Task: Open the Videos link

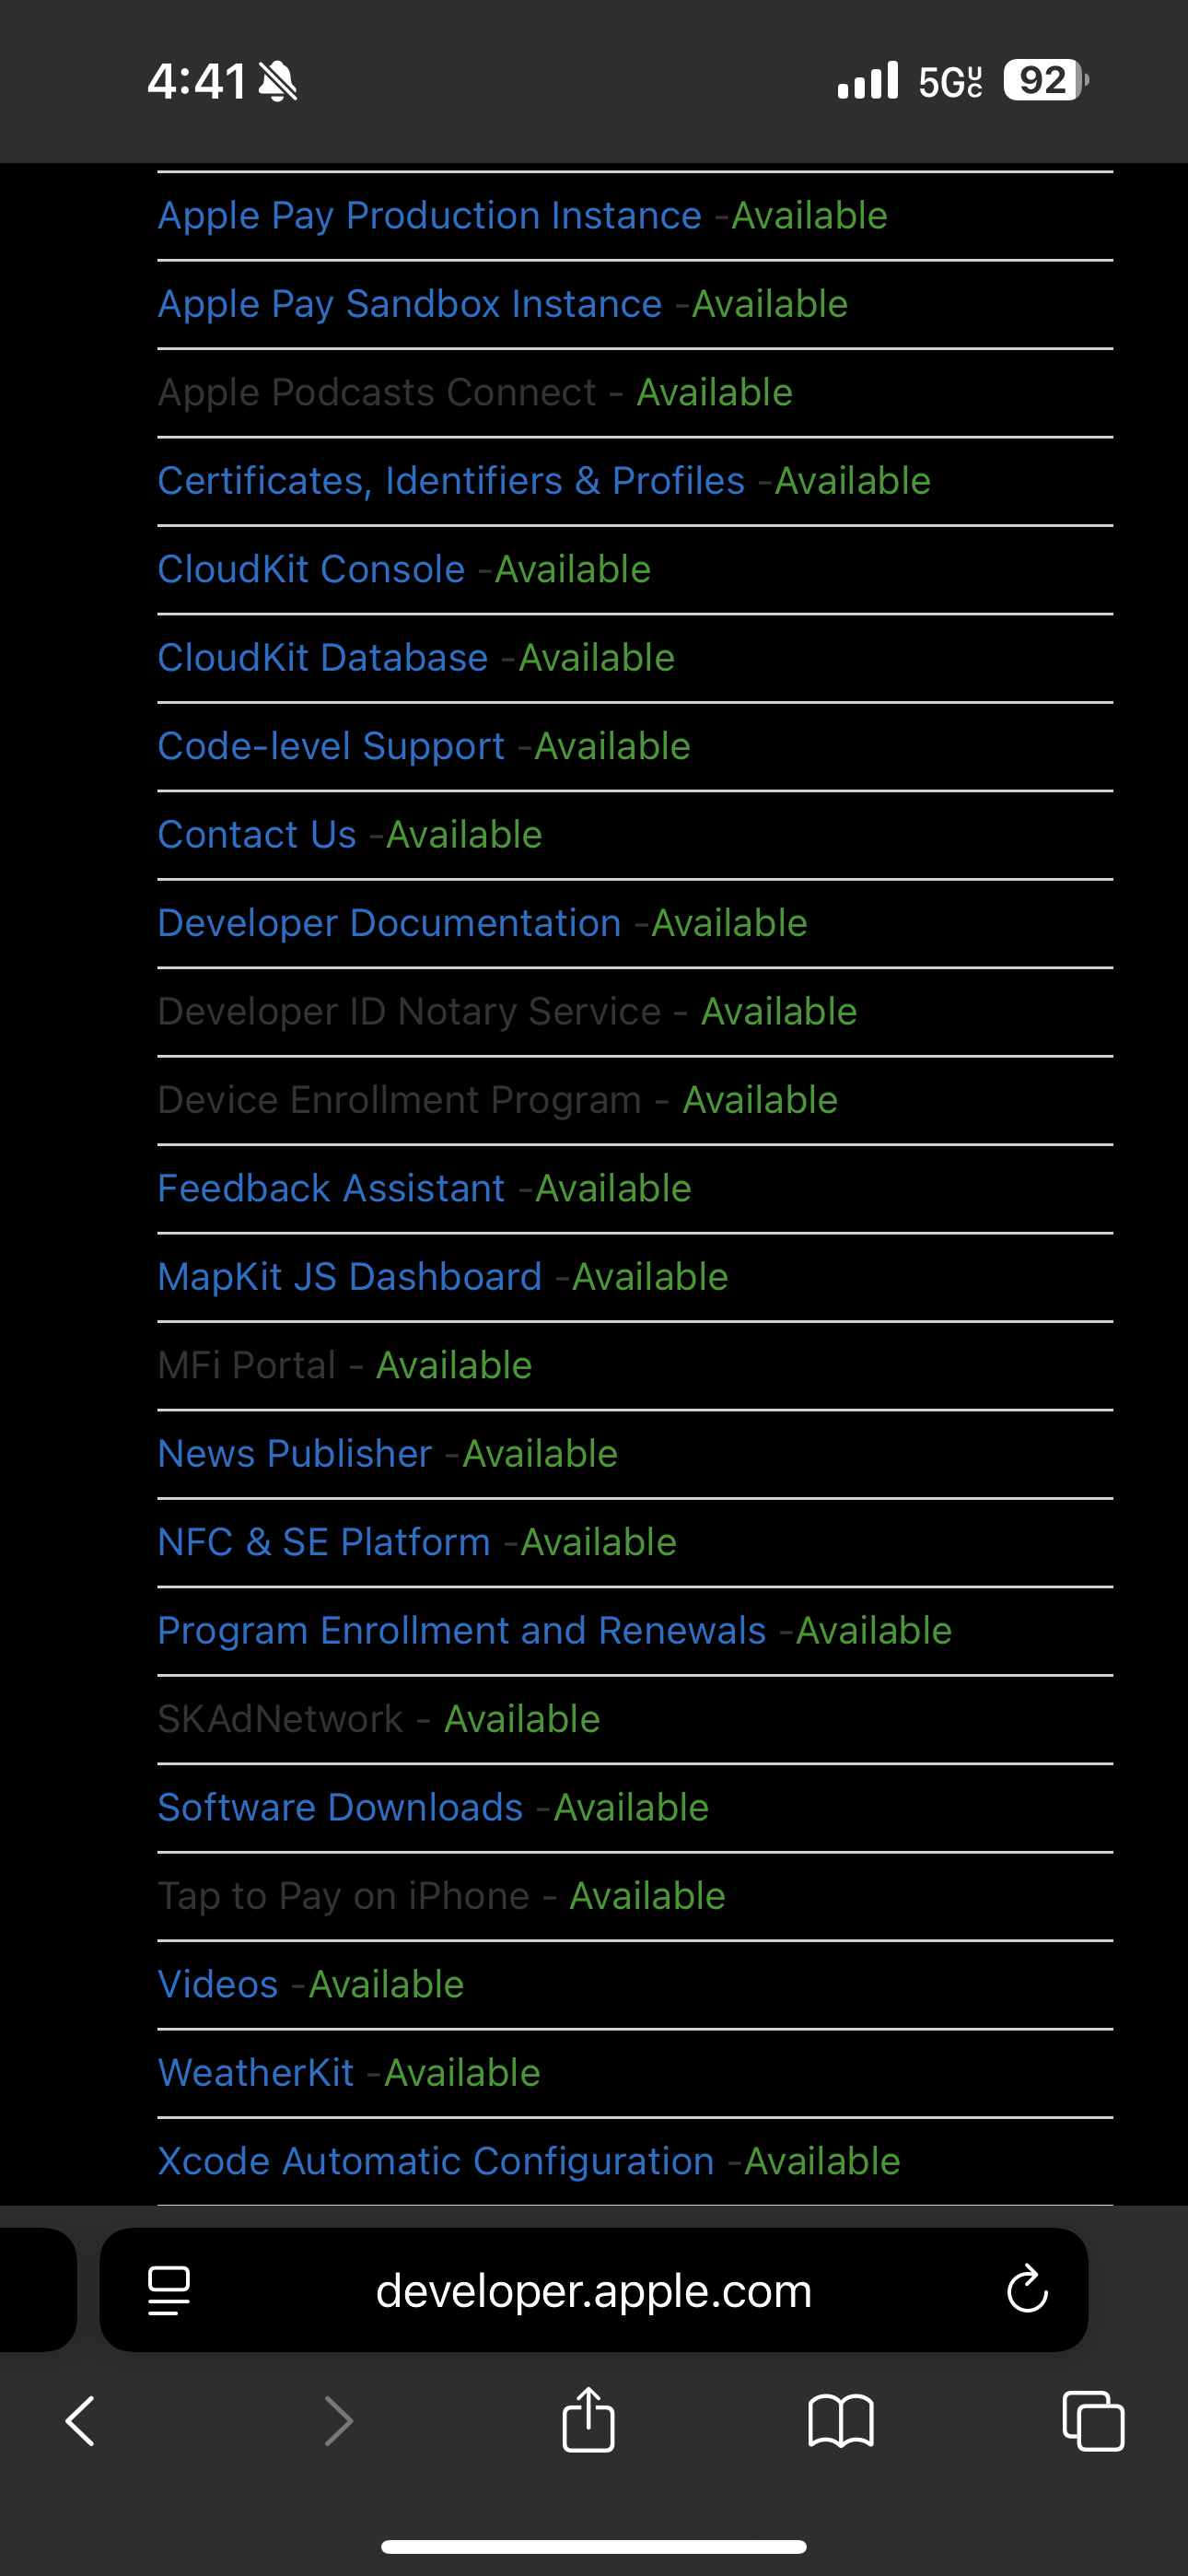Action: (218, 1984)
